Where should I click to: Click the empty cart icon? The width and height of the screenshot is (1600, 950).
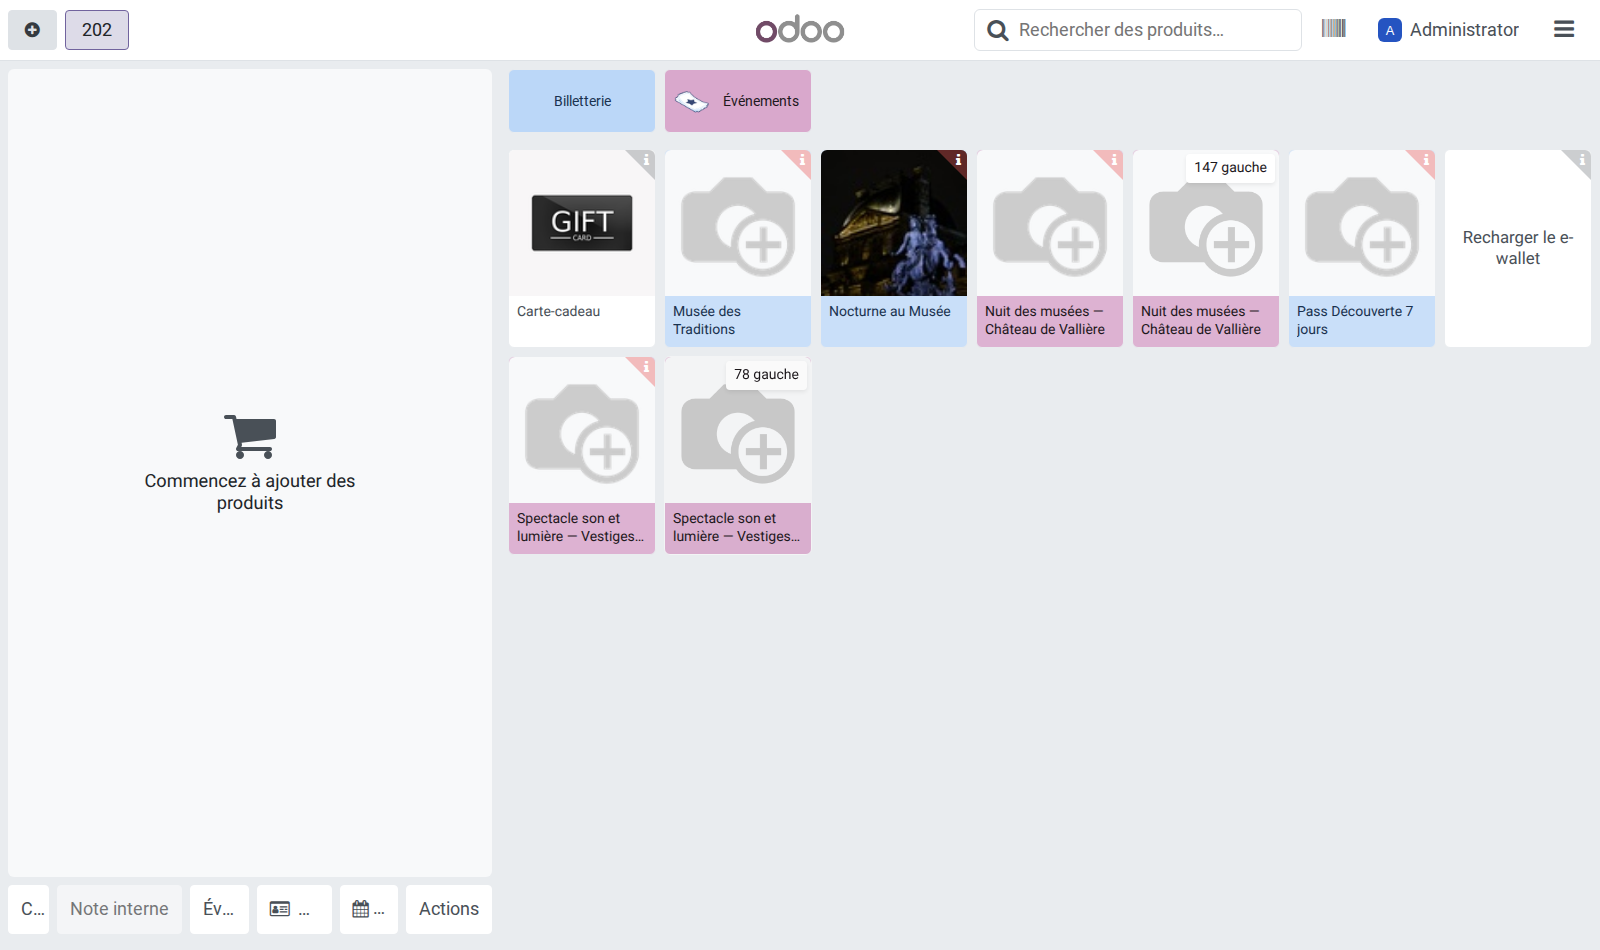coord(250,437)
